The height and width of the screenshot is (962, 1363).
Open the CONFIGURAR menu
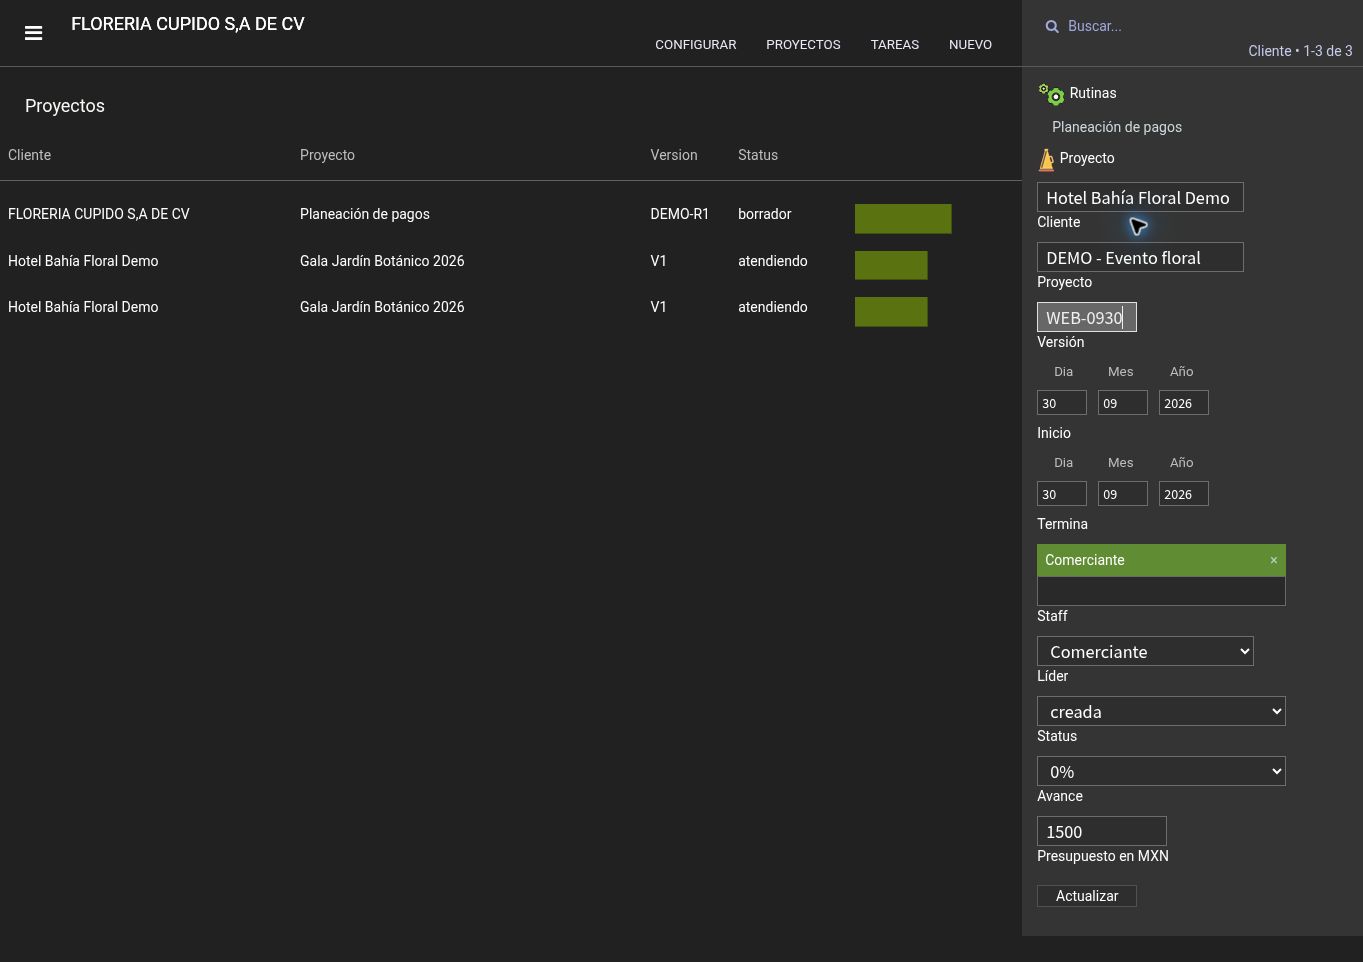click(x=696, y=45)
